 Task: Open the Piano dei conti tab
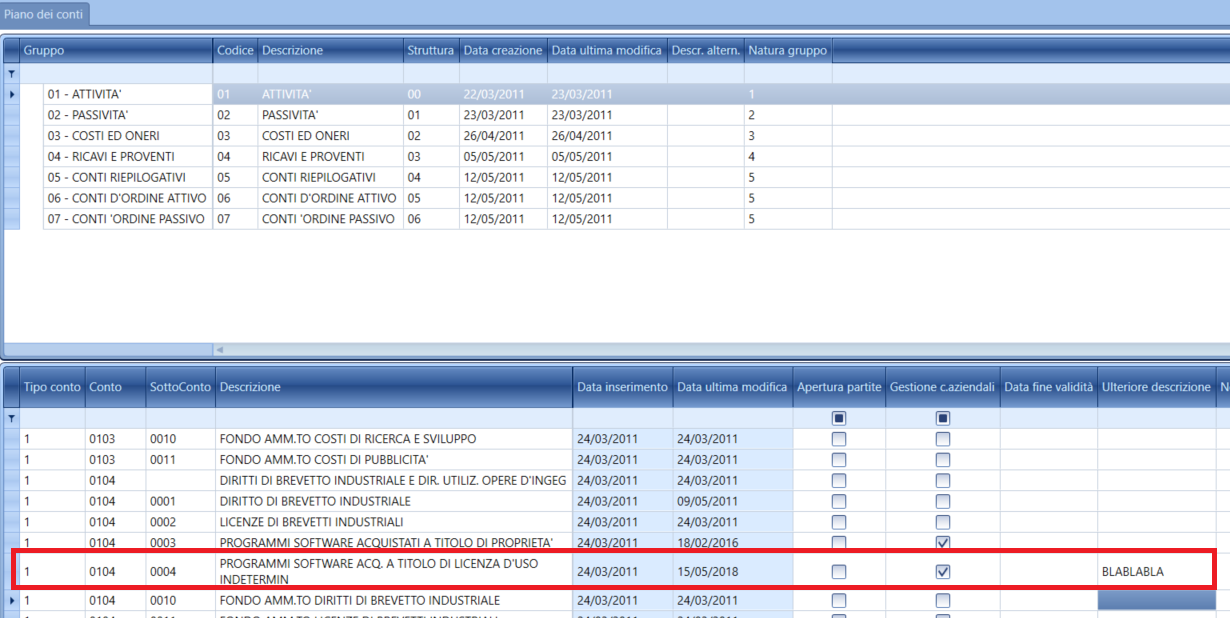44,13
